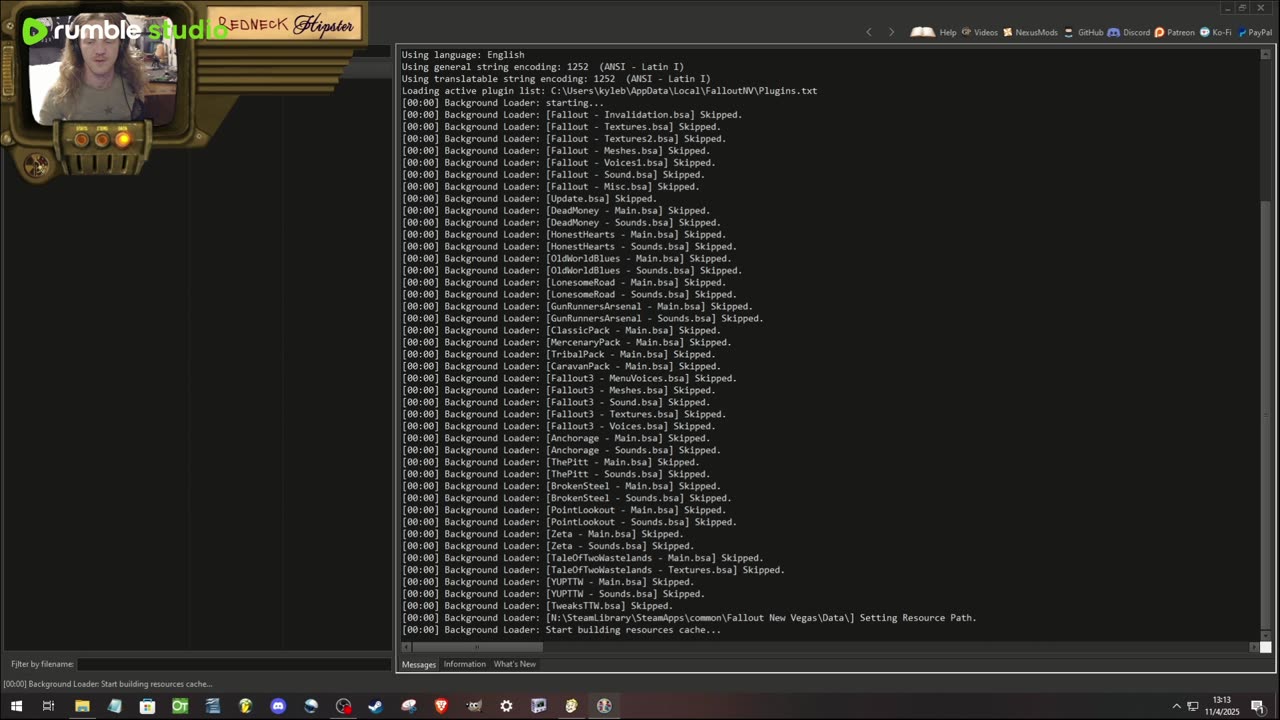Select the 'LonesomeRoad - Sounds.bsa' log line
This screenshot has height=720, width=1280.
pyautogui.click(x=569, y=295)
